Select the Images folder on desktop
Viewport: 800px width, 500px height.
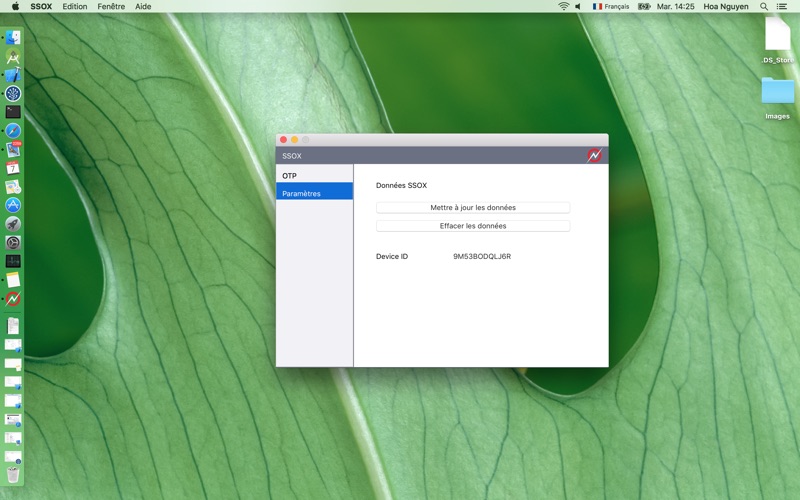point(778,98)
